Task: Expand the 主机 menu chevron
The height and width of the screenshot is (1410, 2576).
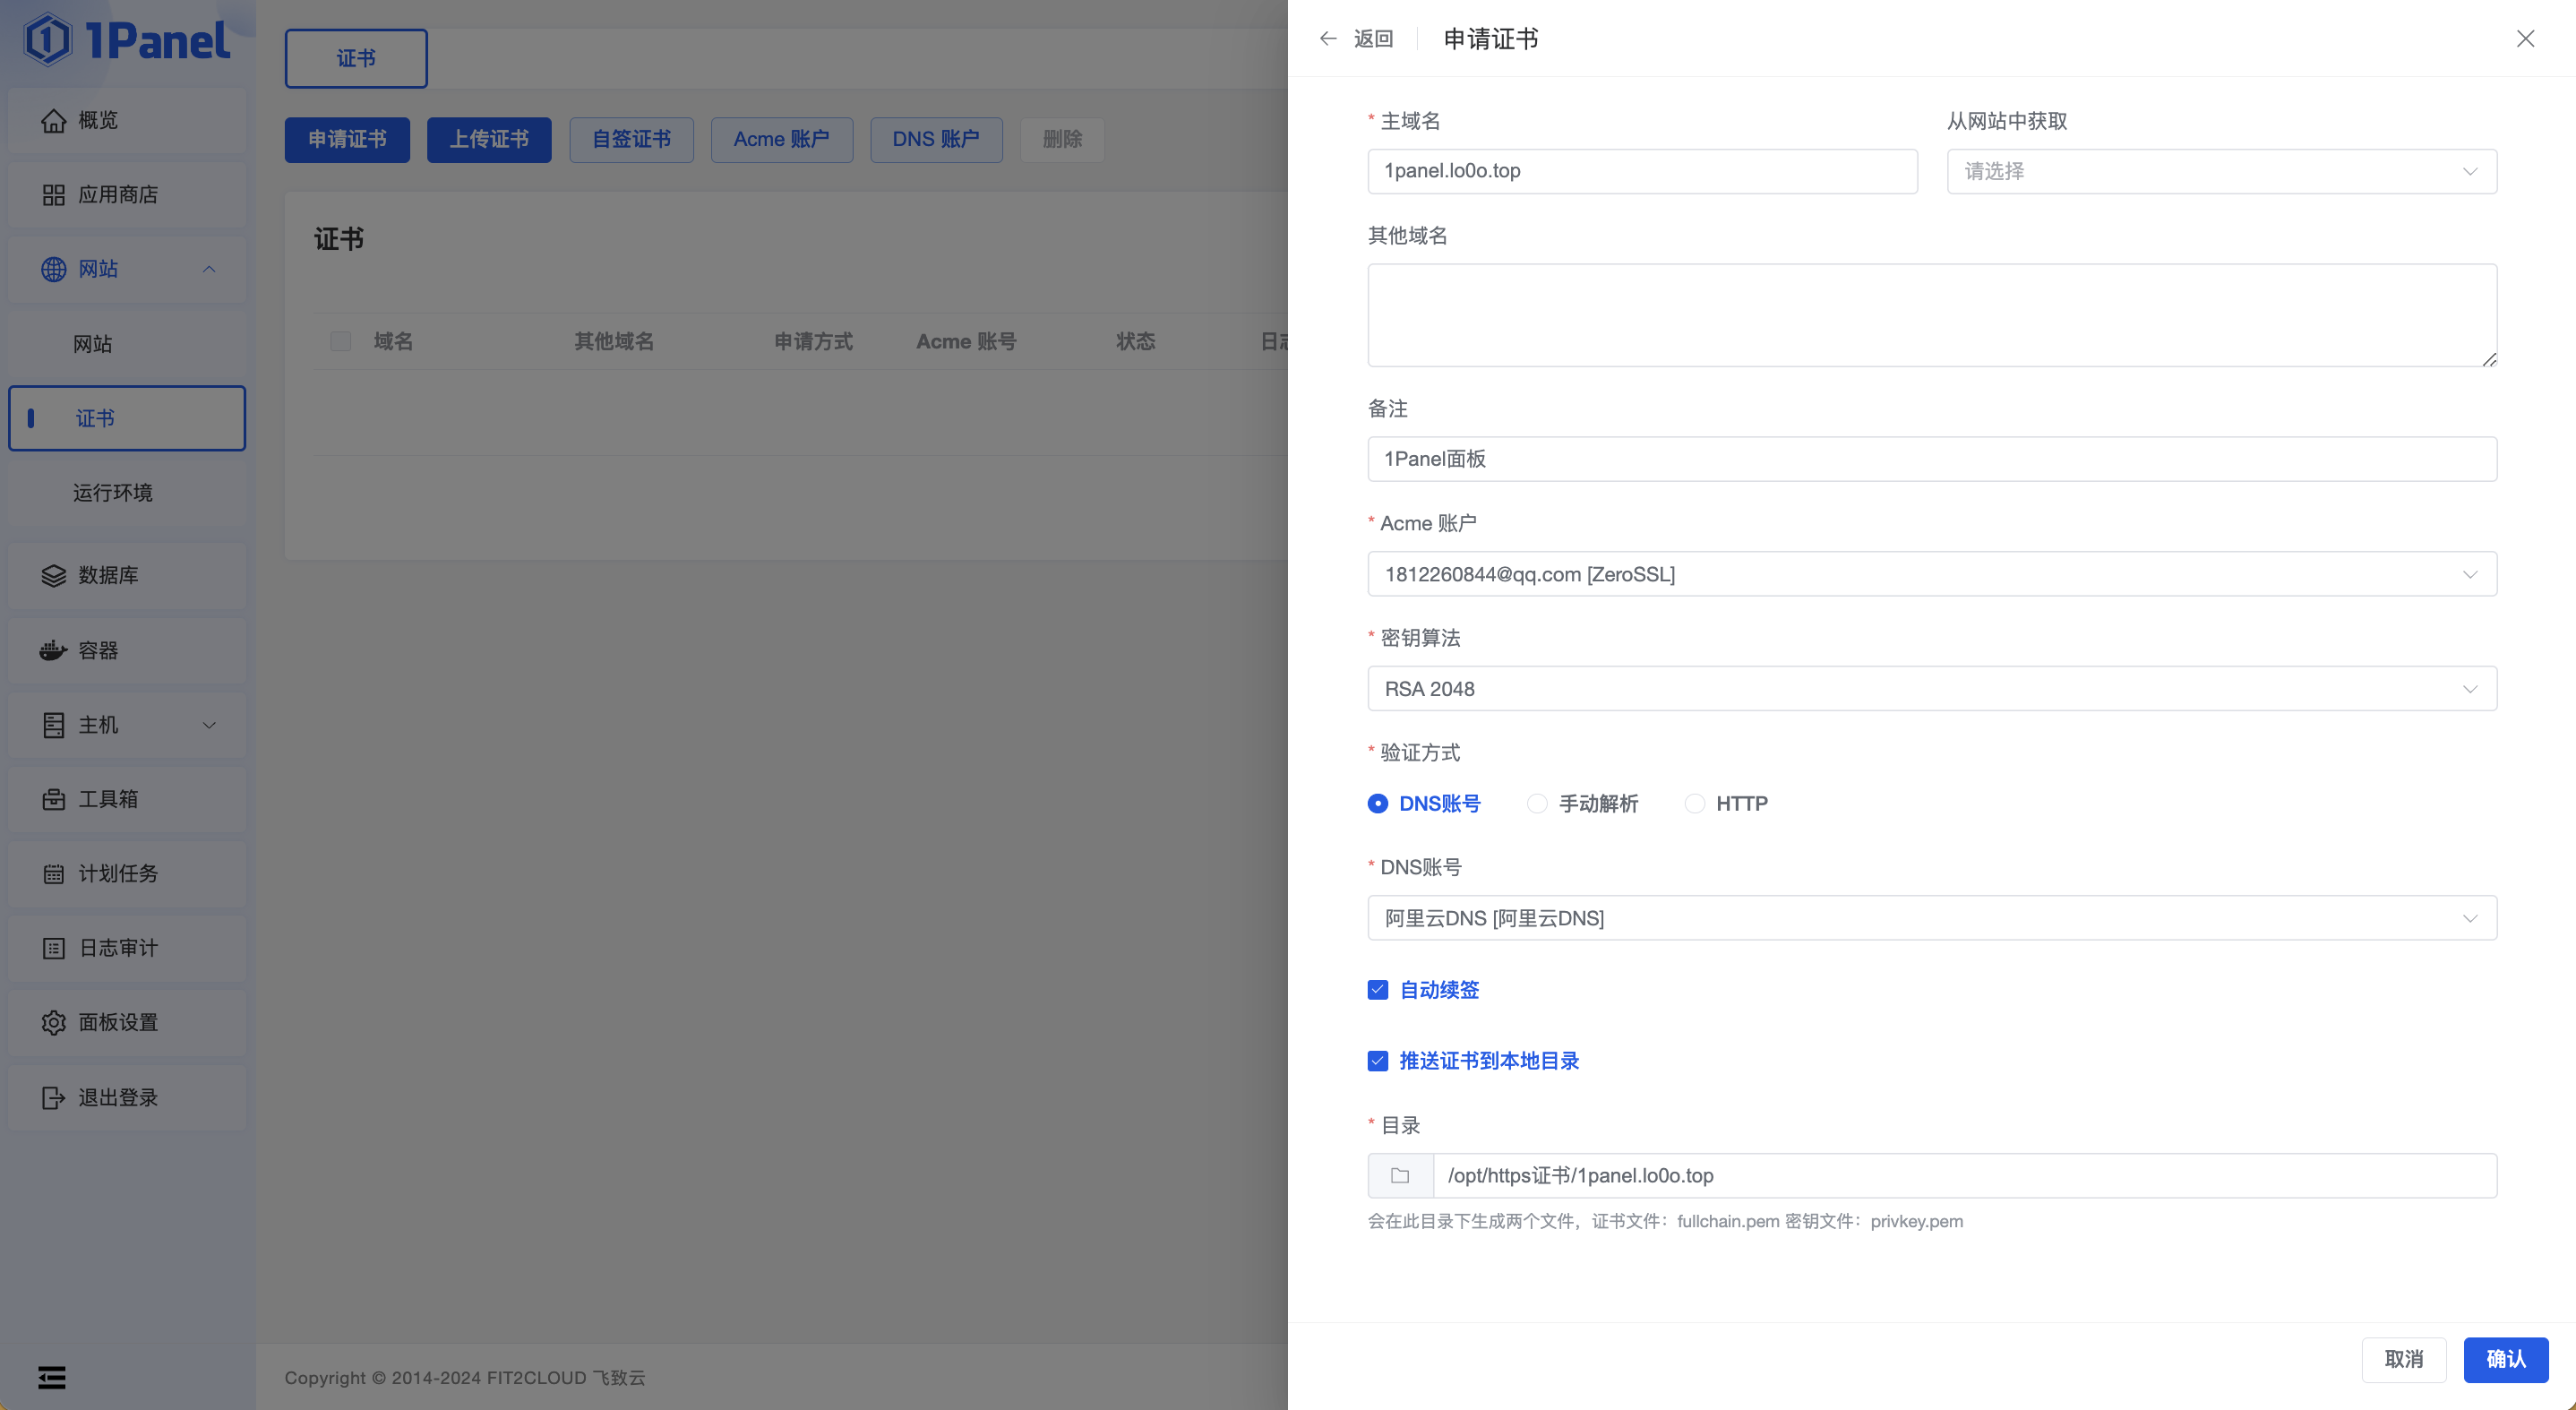Action: [x=209, y=725]
